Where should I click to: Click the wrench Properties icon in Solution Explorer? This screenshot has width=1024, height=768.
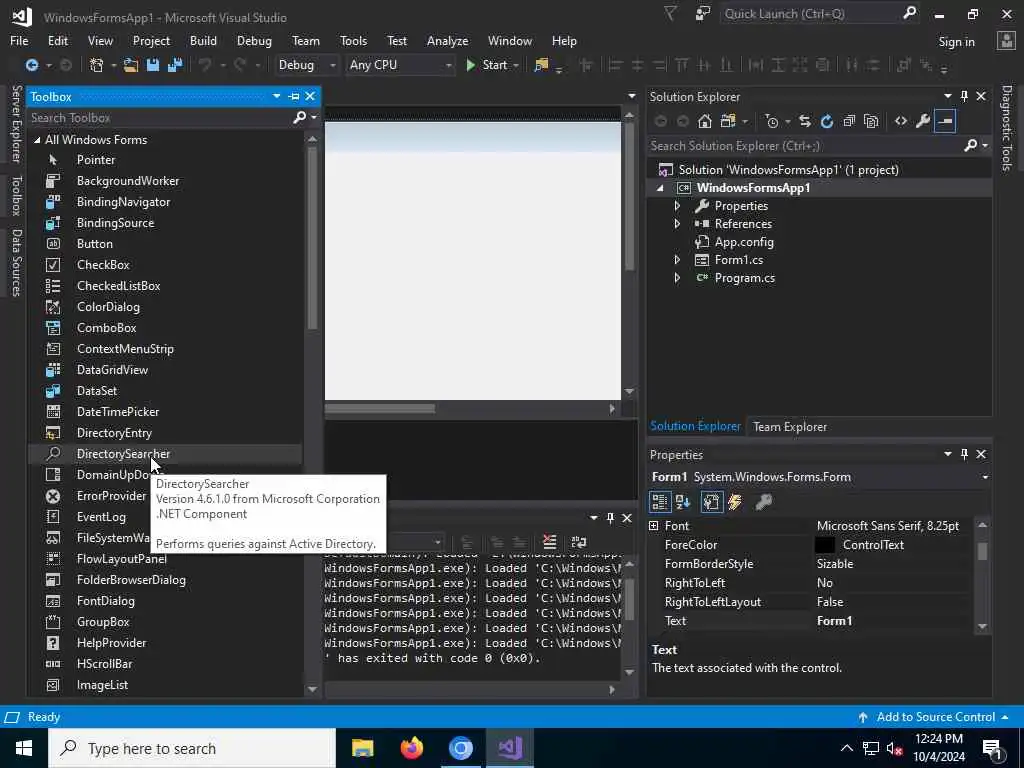923,121
